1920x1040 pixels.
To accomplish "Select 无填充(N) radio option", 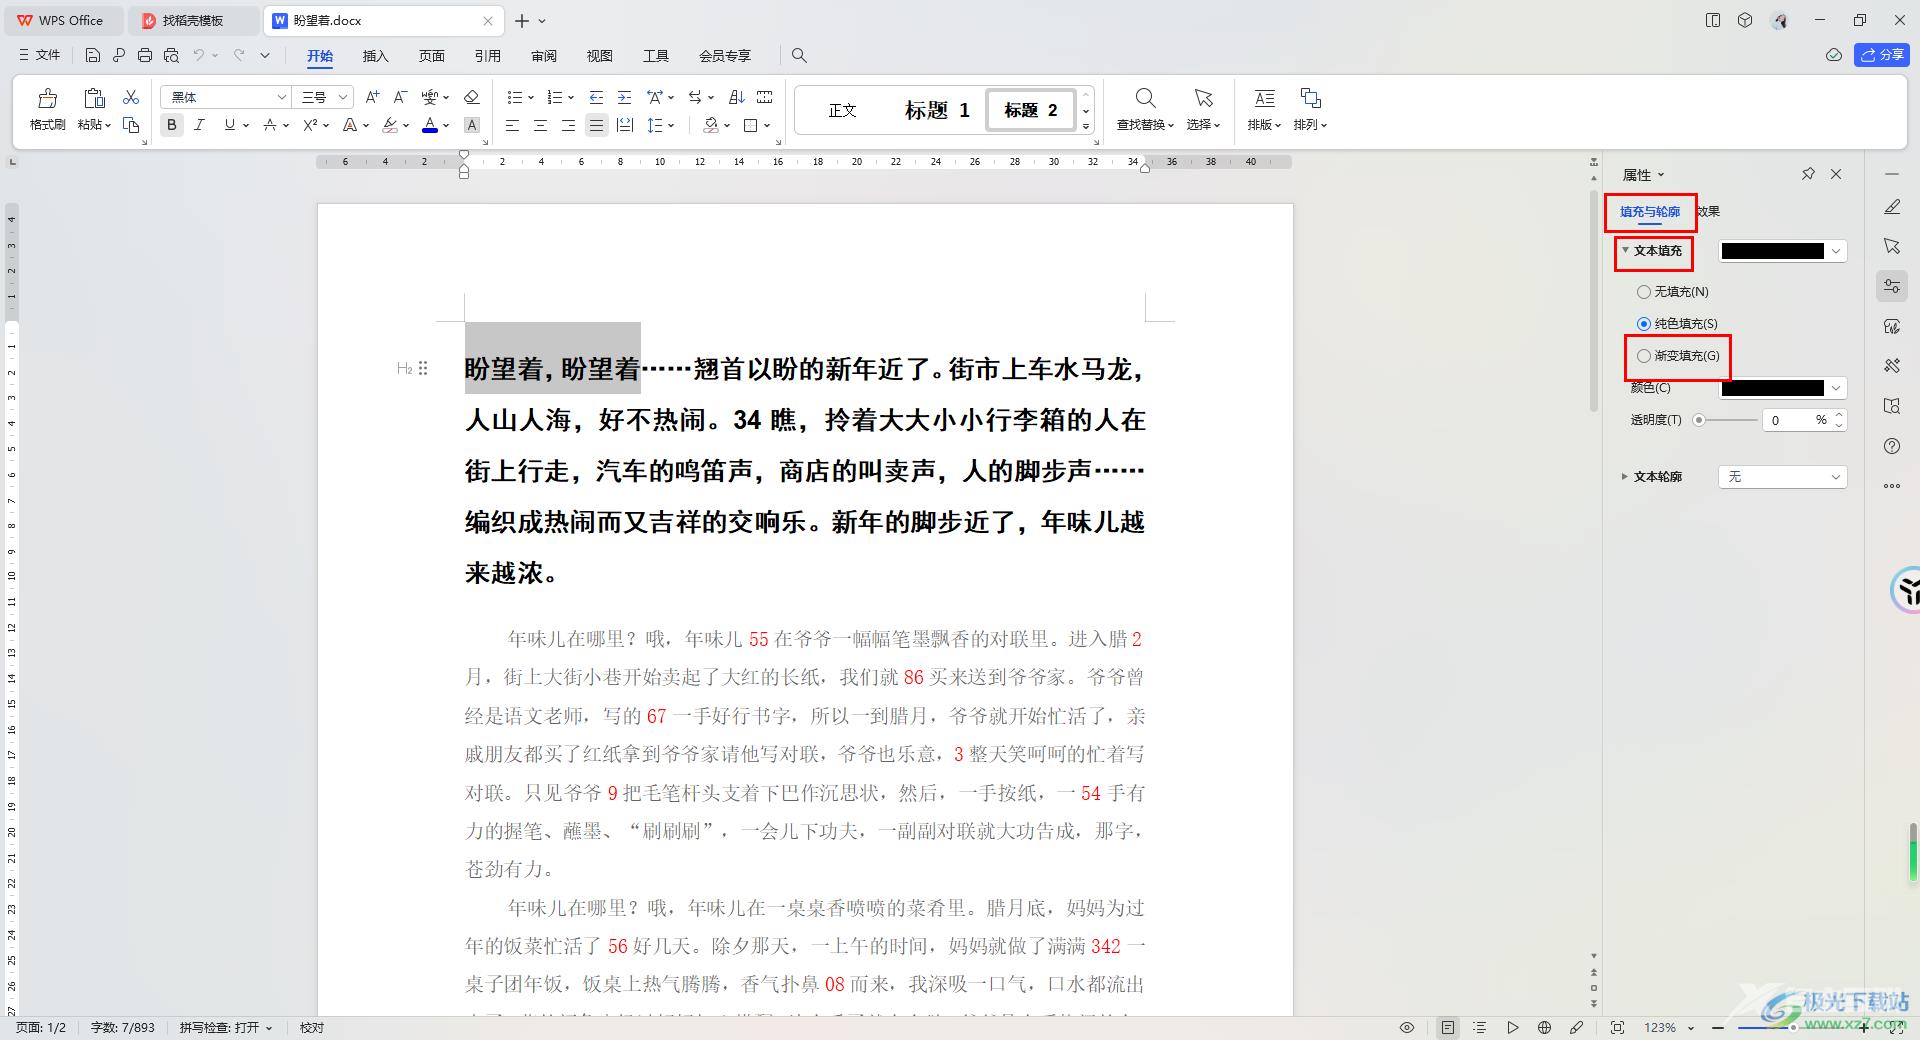I will (x=1643, y=292).
